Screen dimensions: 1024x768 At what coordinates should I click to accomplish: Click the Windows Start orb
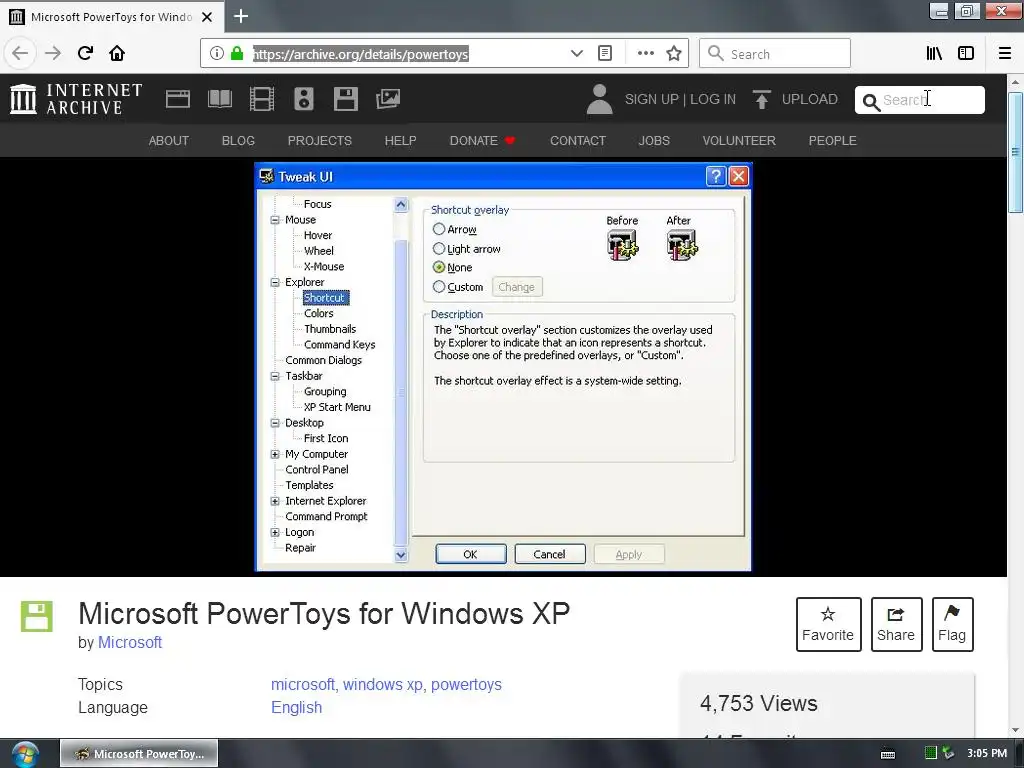point(25,754)
